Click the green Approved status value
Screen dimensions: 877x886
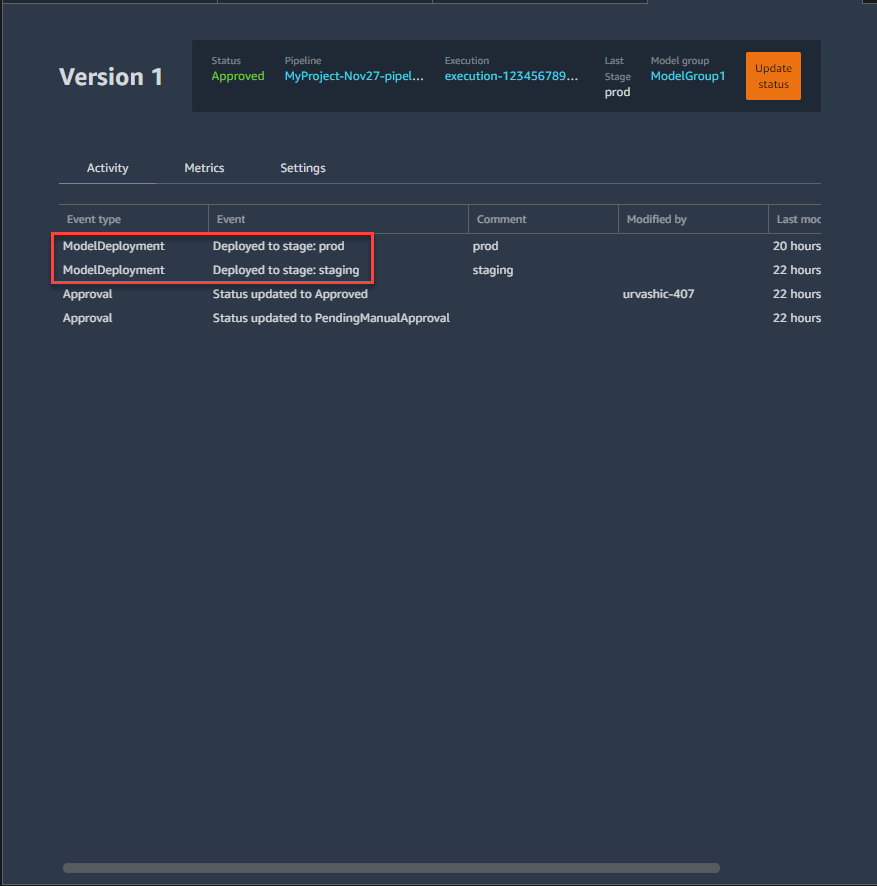click(238, 76)
